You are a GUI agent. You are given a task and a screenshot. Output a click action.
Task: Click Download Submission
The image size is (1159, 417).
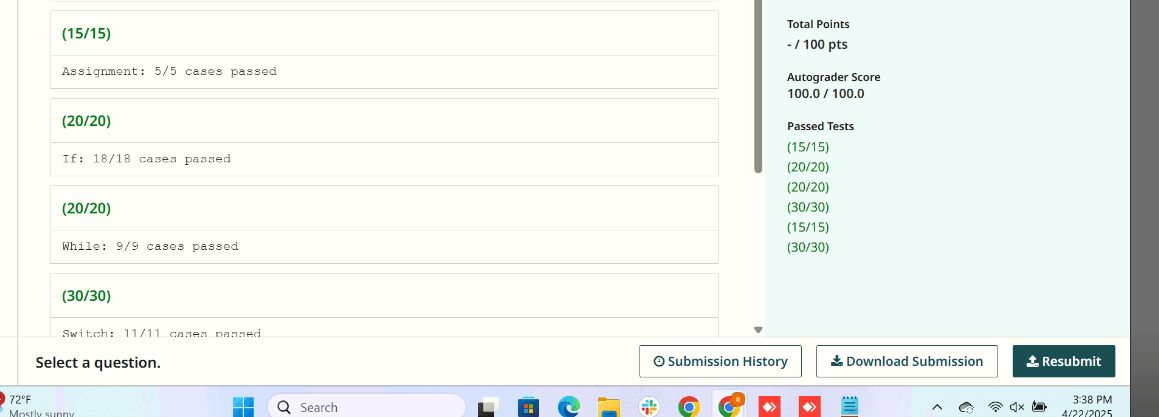[x=906, y=361]
